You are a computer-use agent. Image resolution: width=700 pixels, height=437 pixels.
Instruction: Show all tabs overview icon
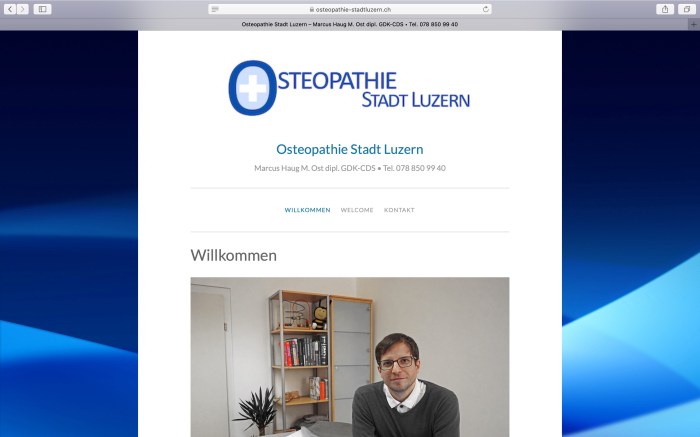click(x=687, y=9)
